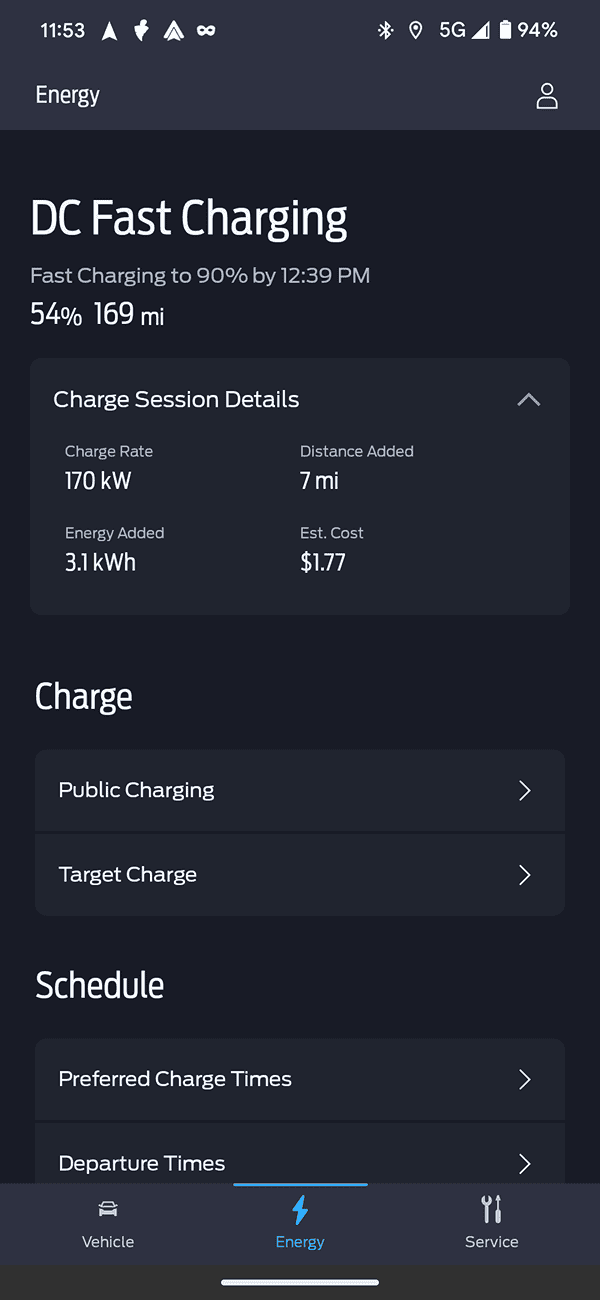600x1300 pixels.
Task: Open the Target Charge arrow
Action: tap(525, 875)
